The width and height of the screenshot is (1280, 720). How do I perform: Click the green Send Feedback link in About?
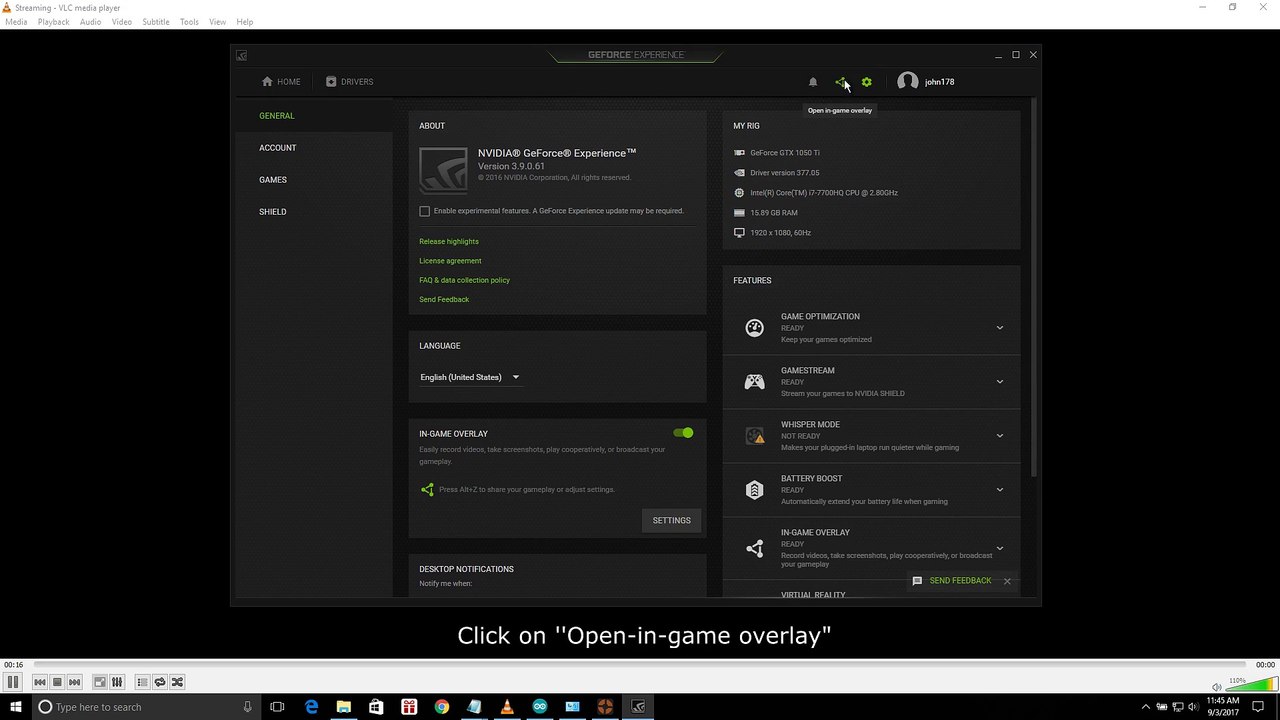click(444, 299)
